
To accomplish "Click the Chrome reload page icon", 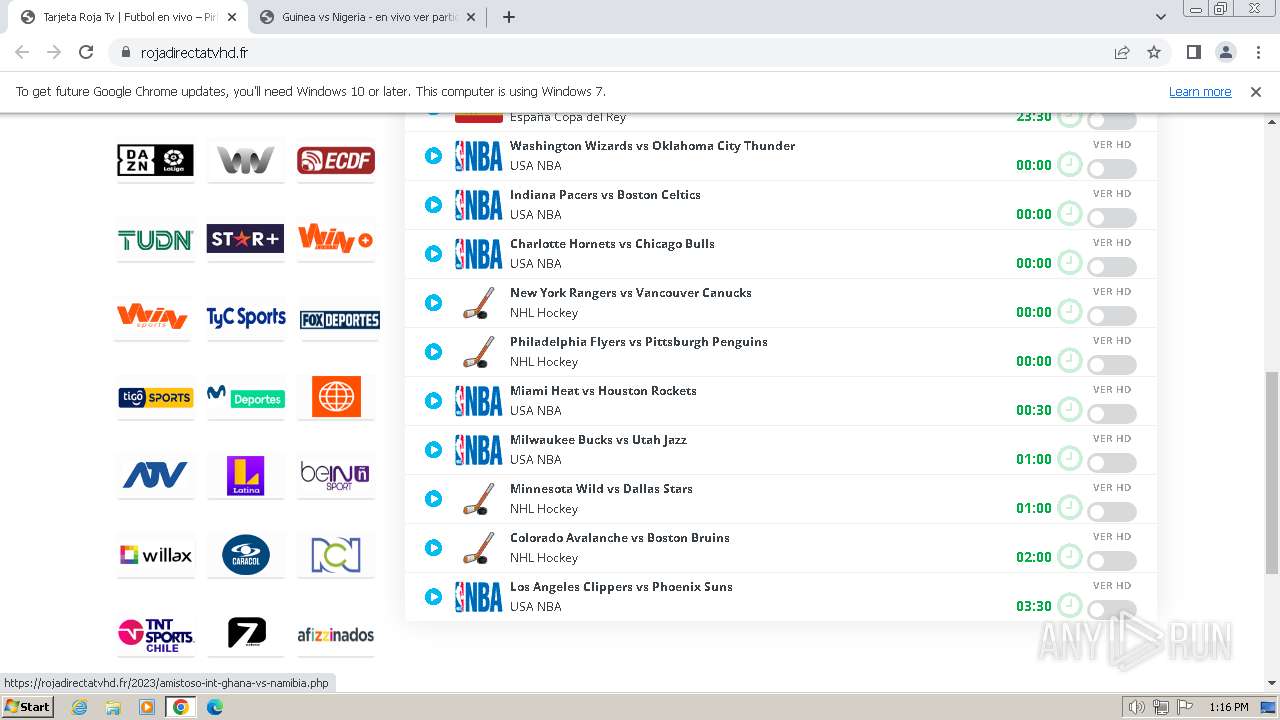I will (86, 52).
